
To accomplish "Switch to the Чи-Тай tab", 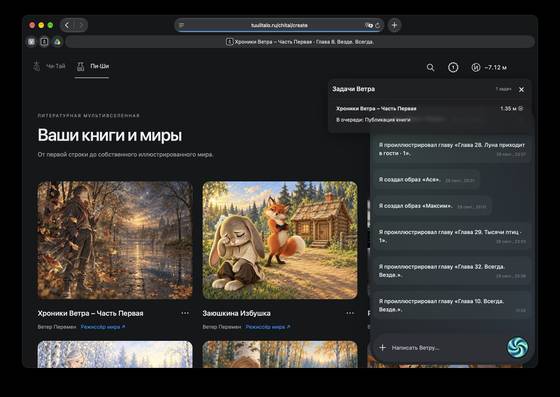I will coord(49,66).
